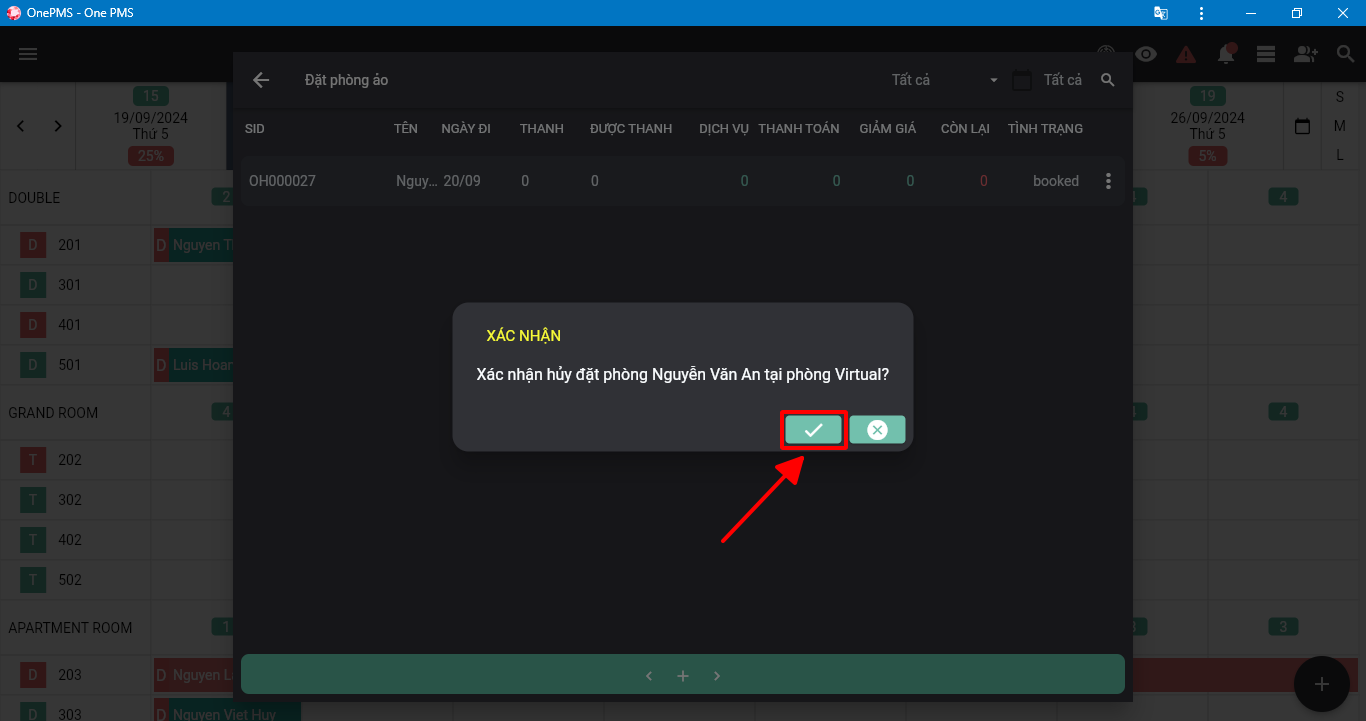Click the T status icon of room 402

[33, 540]
